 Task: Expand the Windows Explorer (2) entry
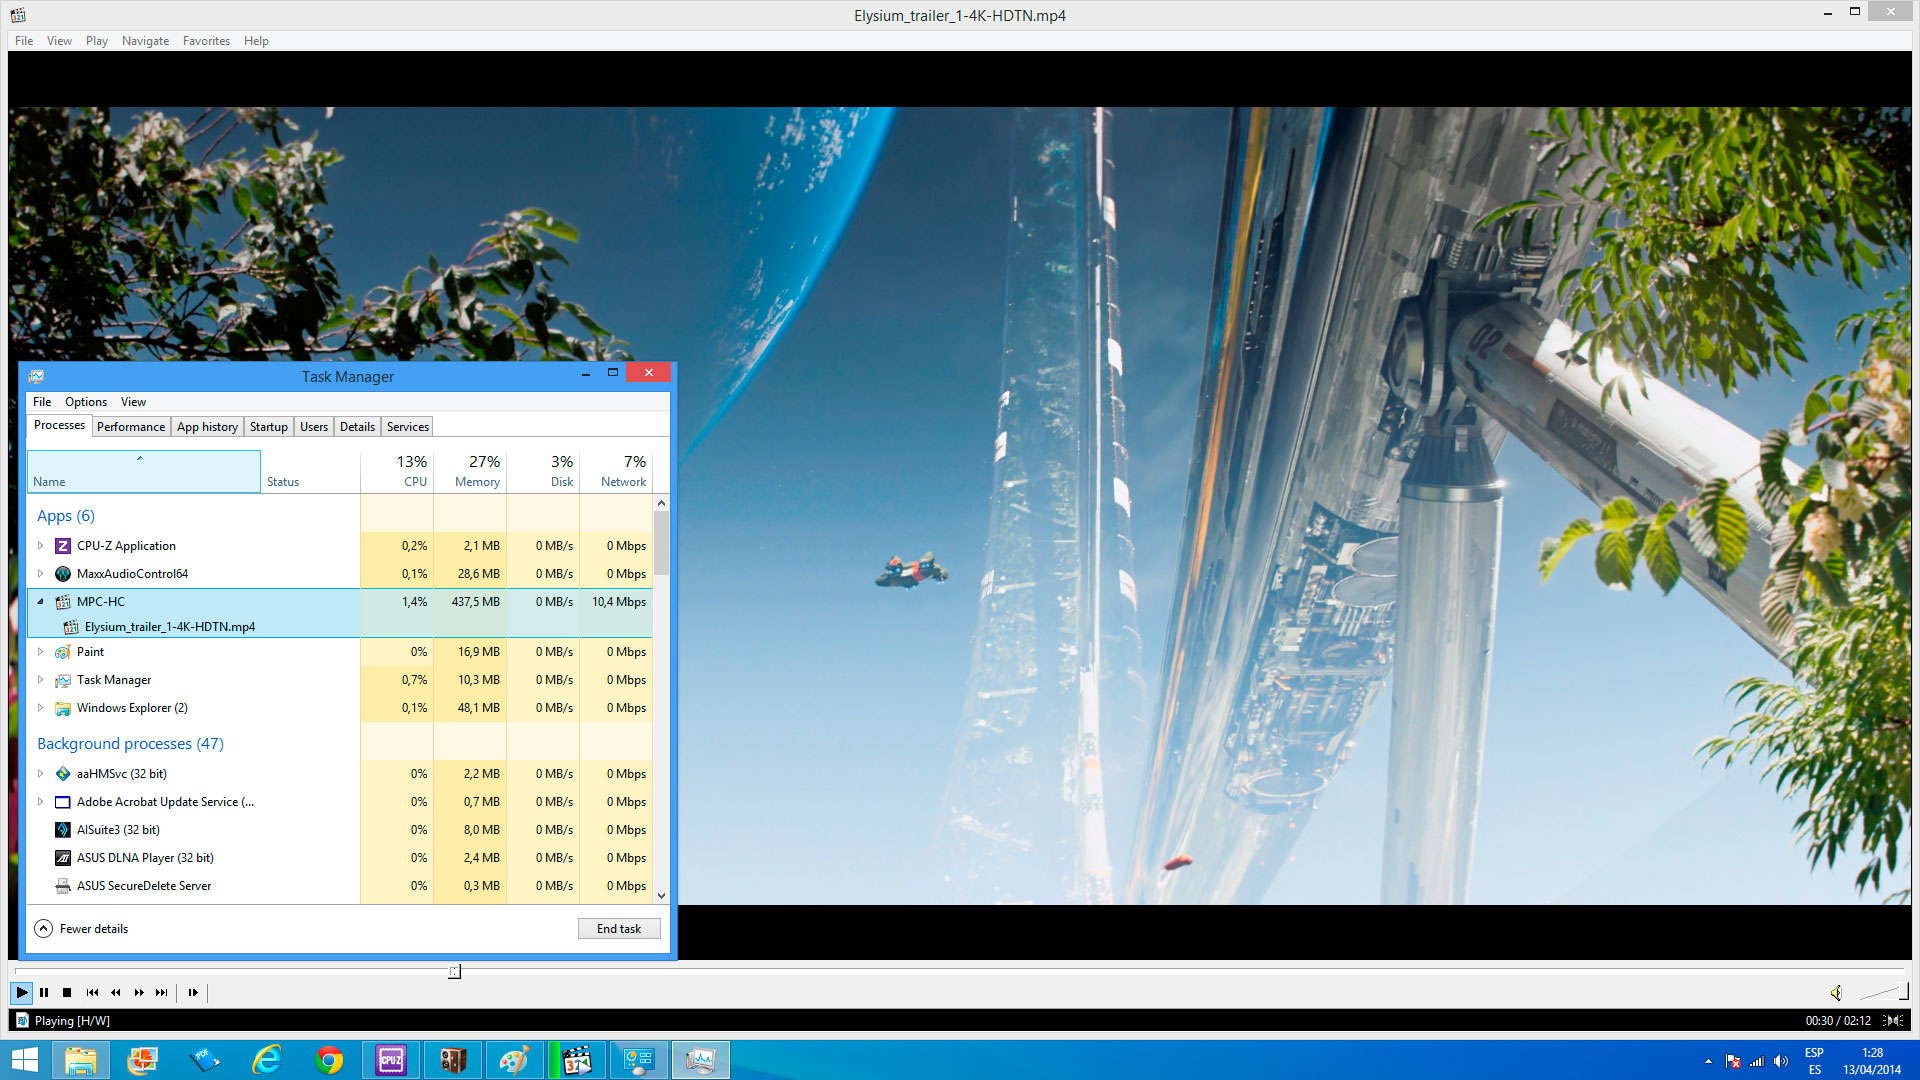[40, 708]
